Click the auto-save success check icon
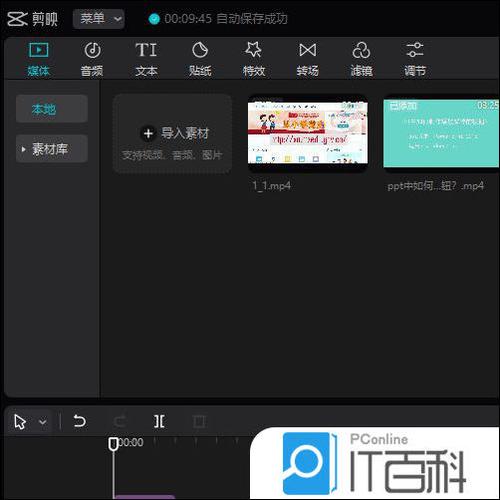The image size is (500, 500). [x=154, y=19]
